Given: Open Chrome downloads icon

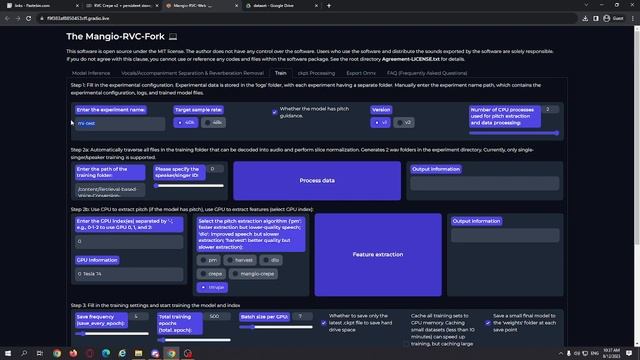Looking at the screenshot, I should click(585, 18).
